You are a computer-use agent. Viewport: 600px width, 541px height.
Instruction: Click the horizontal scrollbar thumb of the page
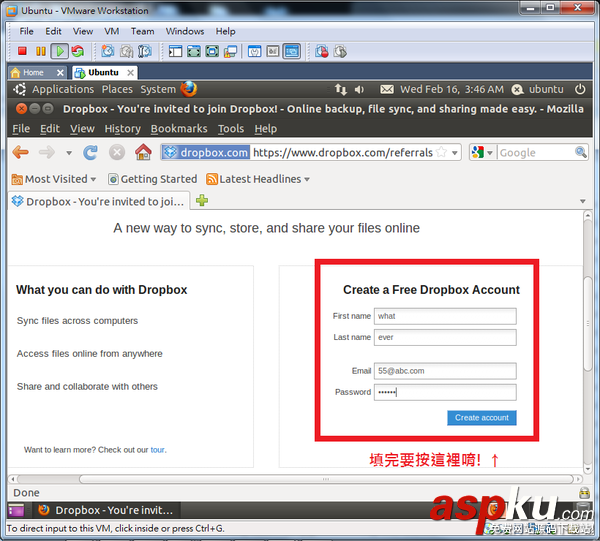(x=326, y=479)
